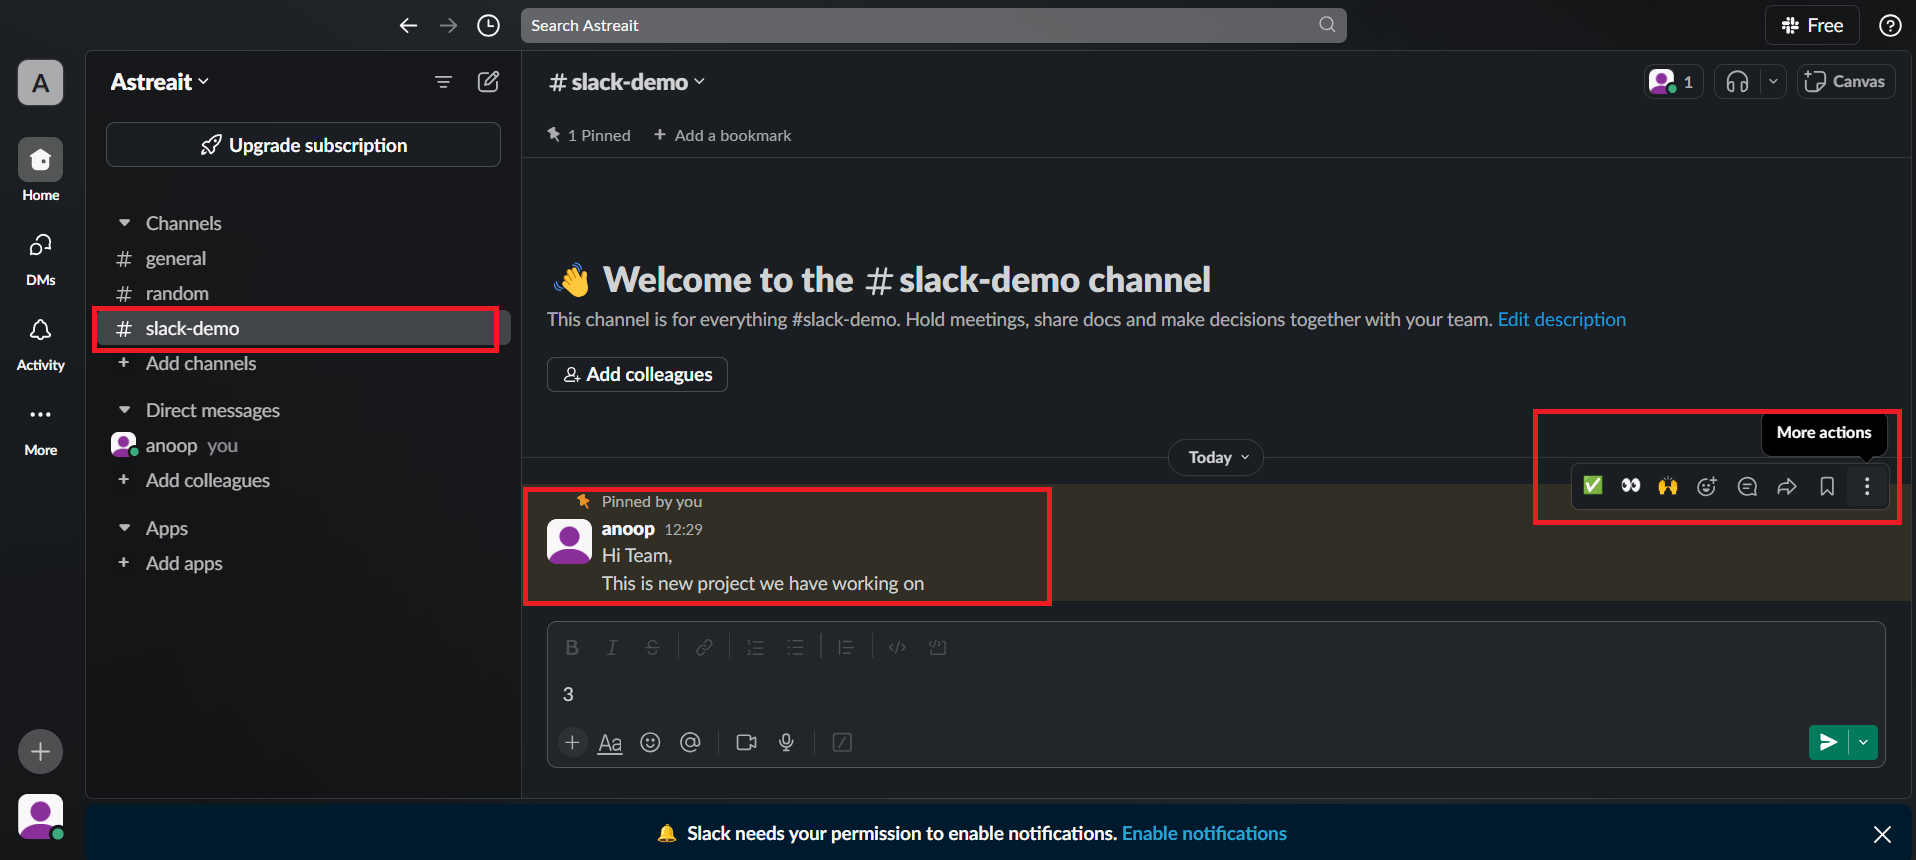The width and height of the screenshot is (1916, 860).
Task: Open the Canvas for this channel
Action: click(x=1846, y=82)
